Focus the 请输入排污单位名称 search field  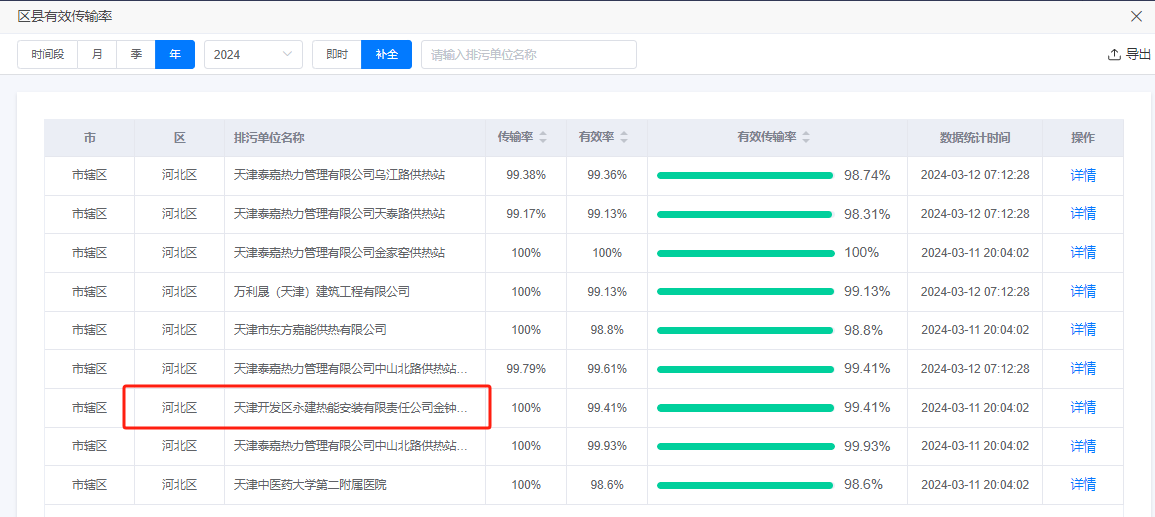(529, 54)
